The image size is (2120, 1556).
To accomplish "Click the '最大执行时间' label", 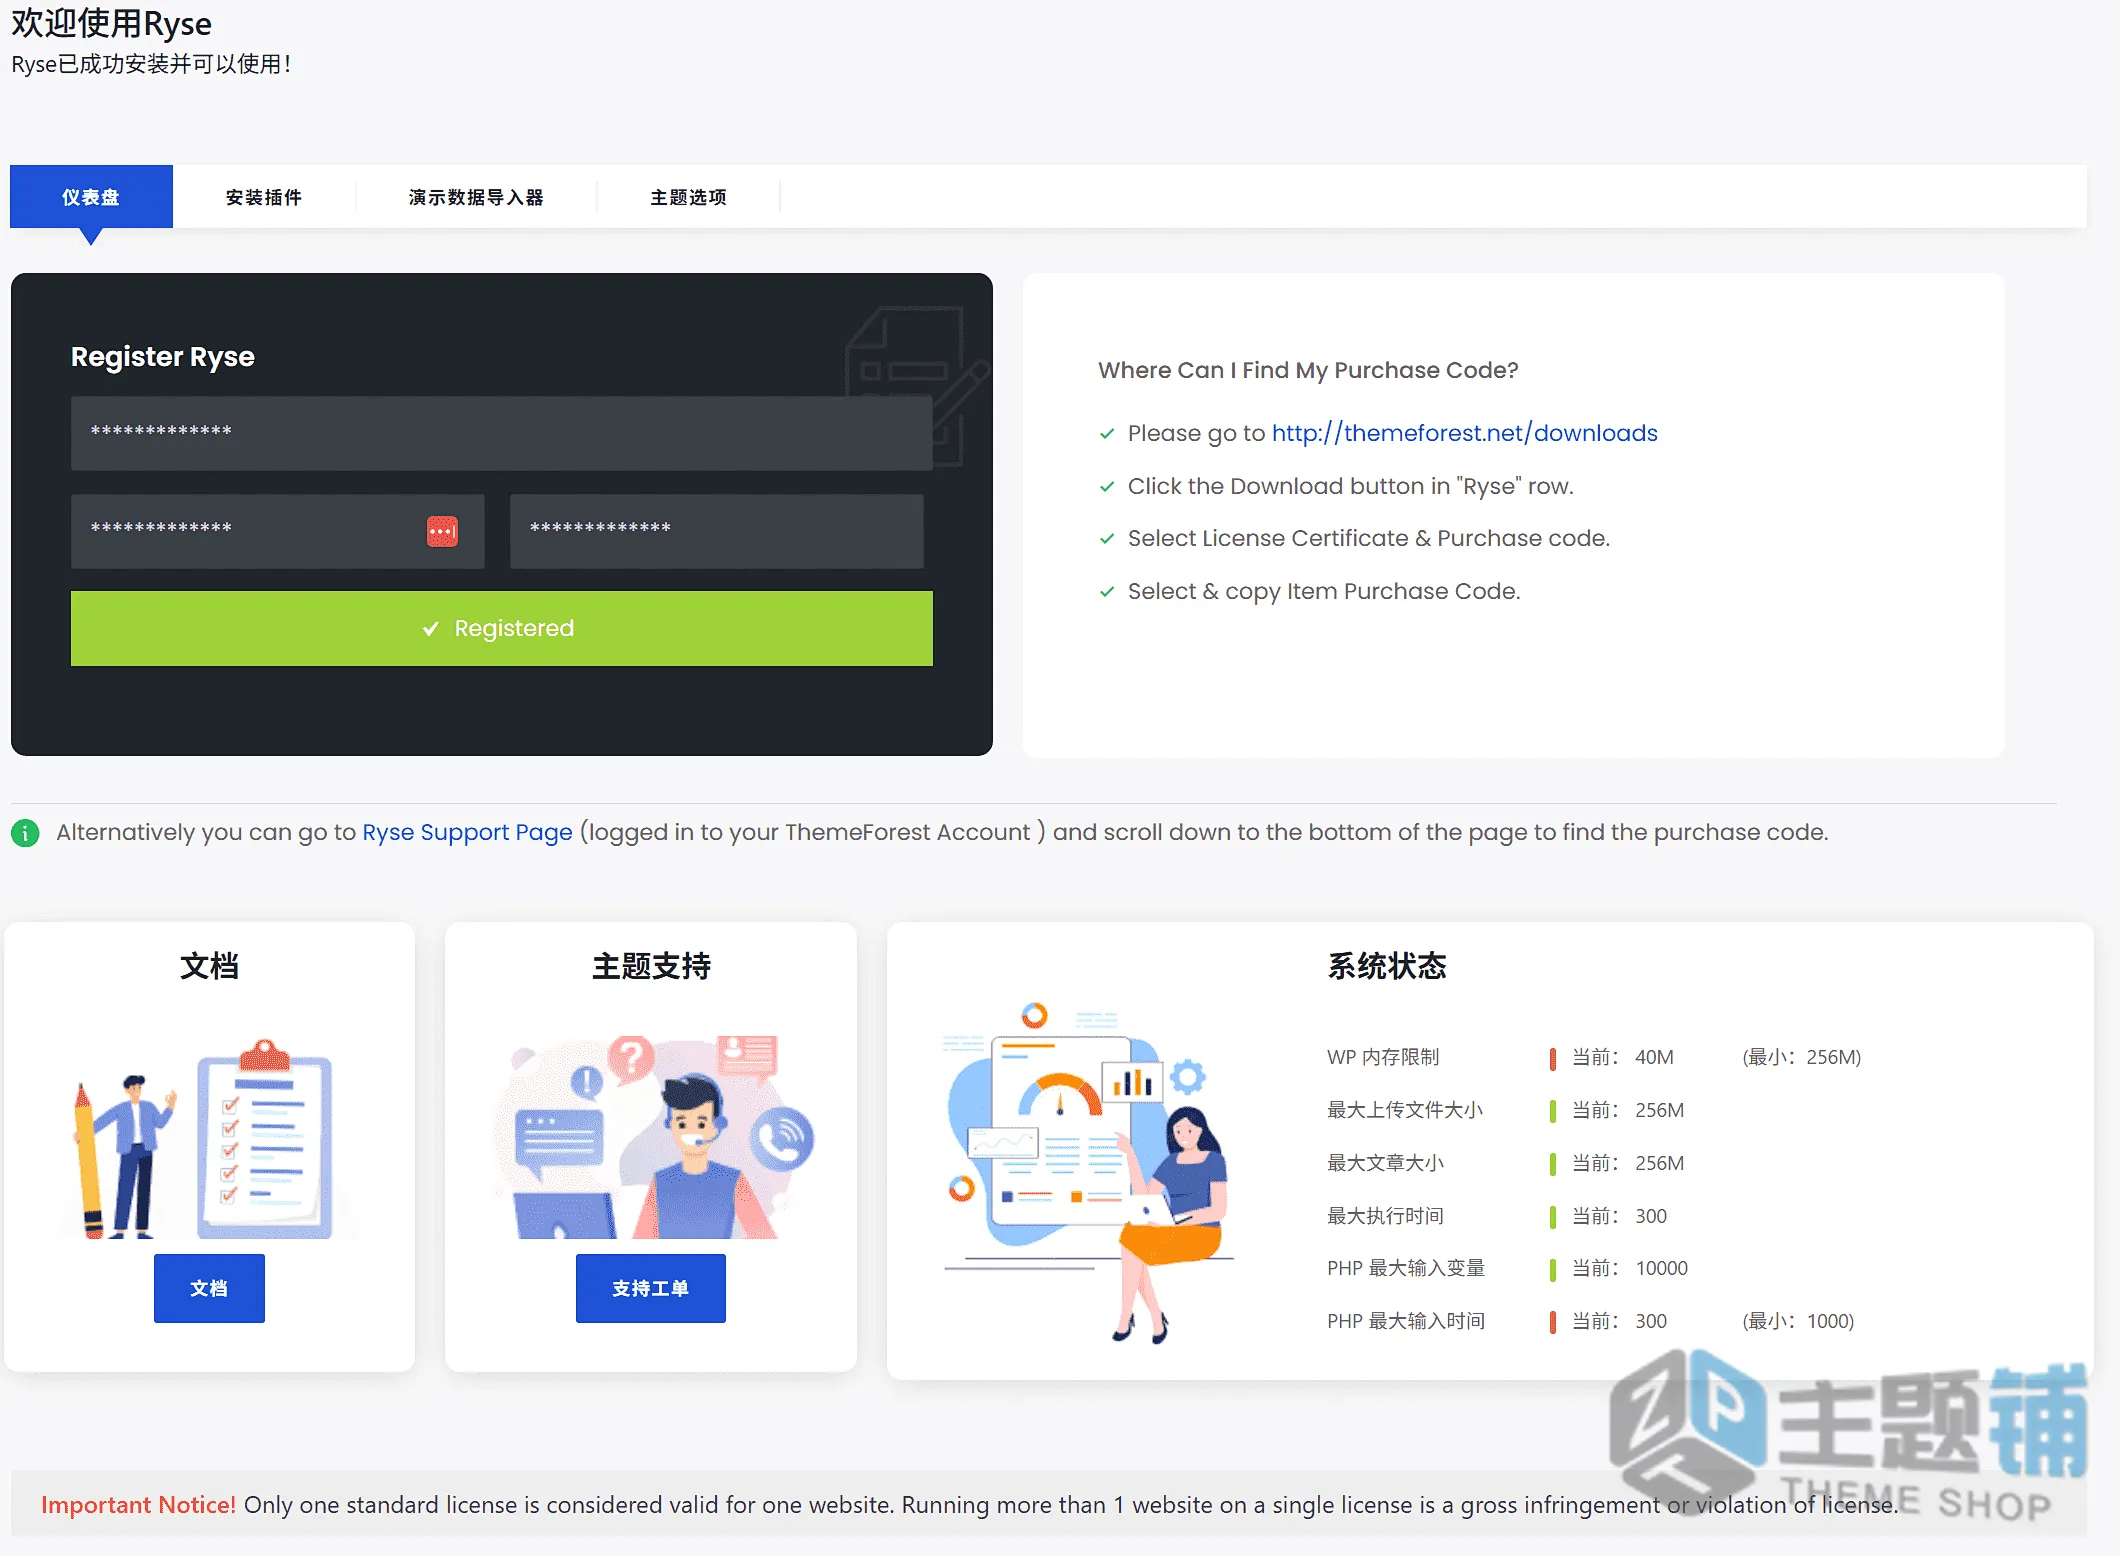I will (x=1385, y=1216).
